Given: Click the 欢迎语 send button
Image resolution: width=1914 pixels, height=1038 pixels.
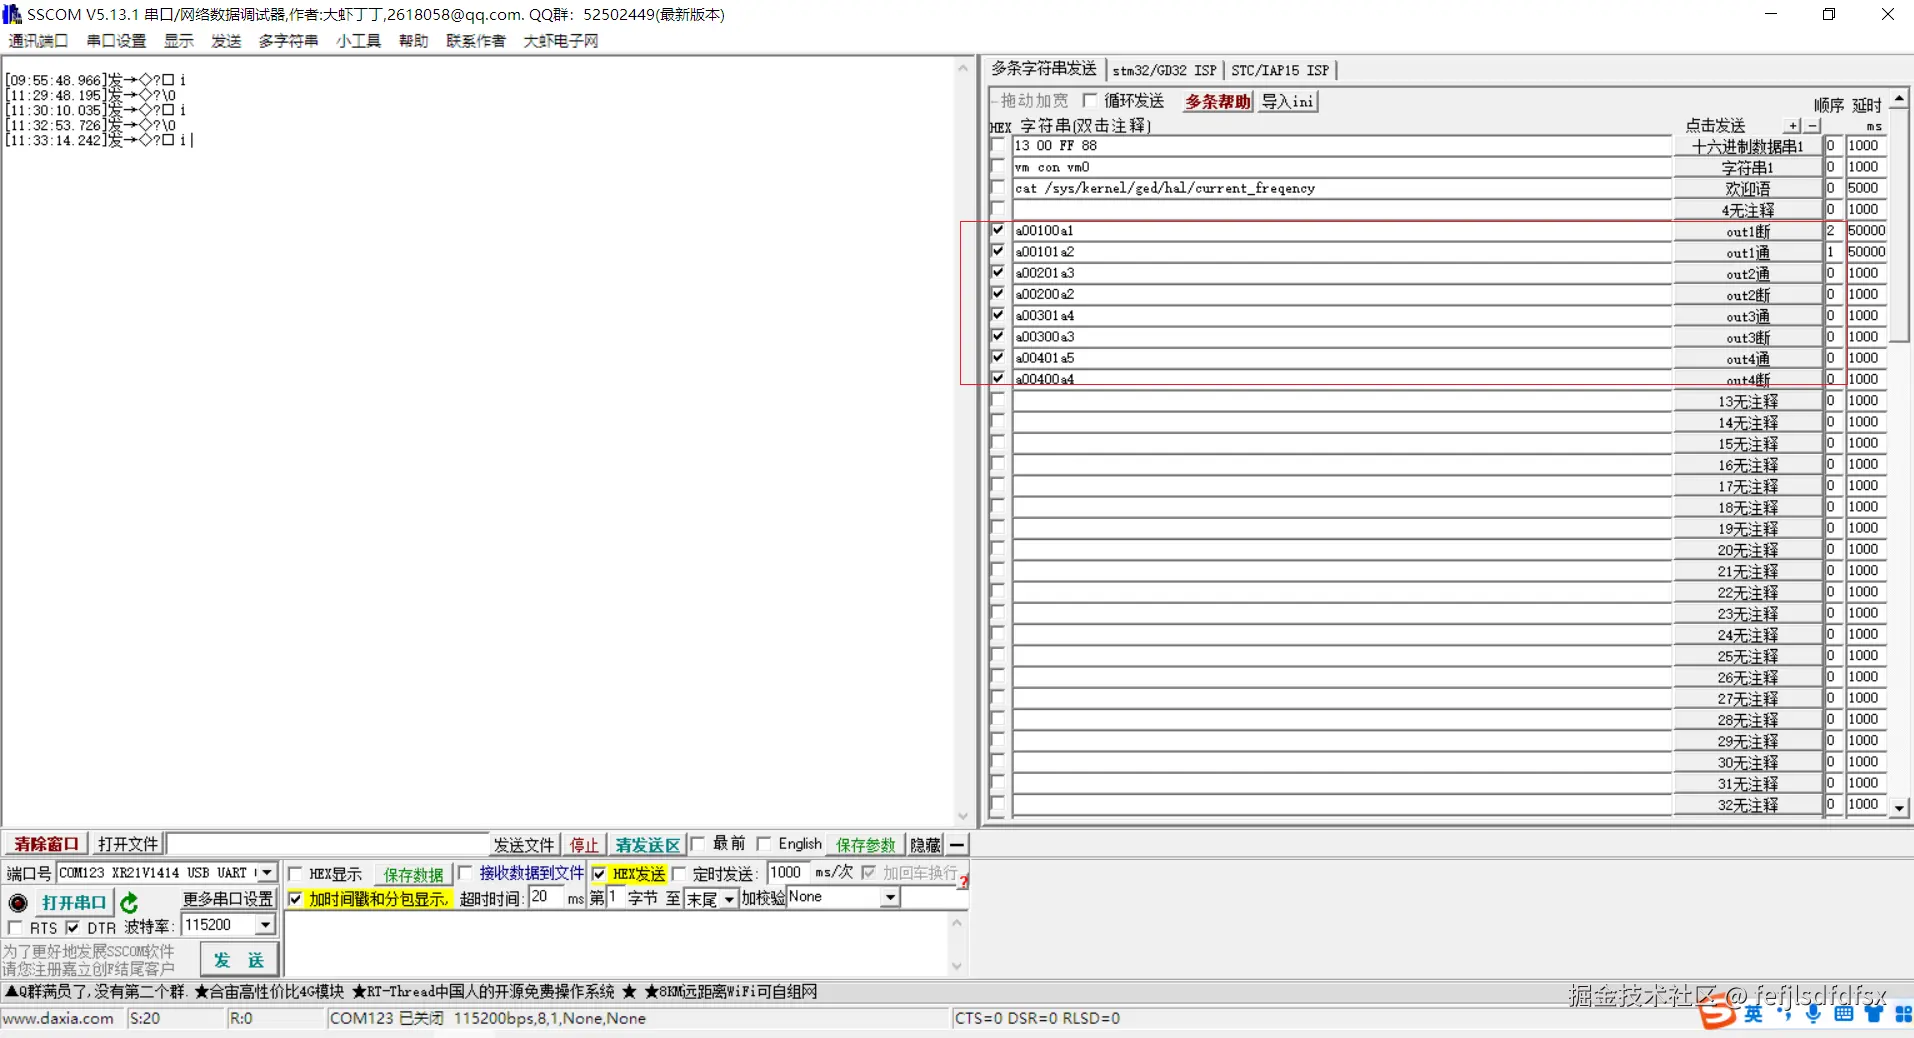Looking at the screenshot, I should coord(1747,188).
